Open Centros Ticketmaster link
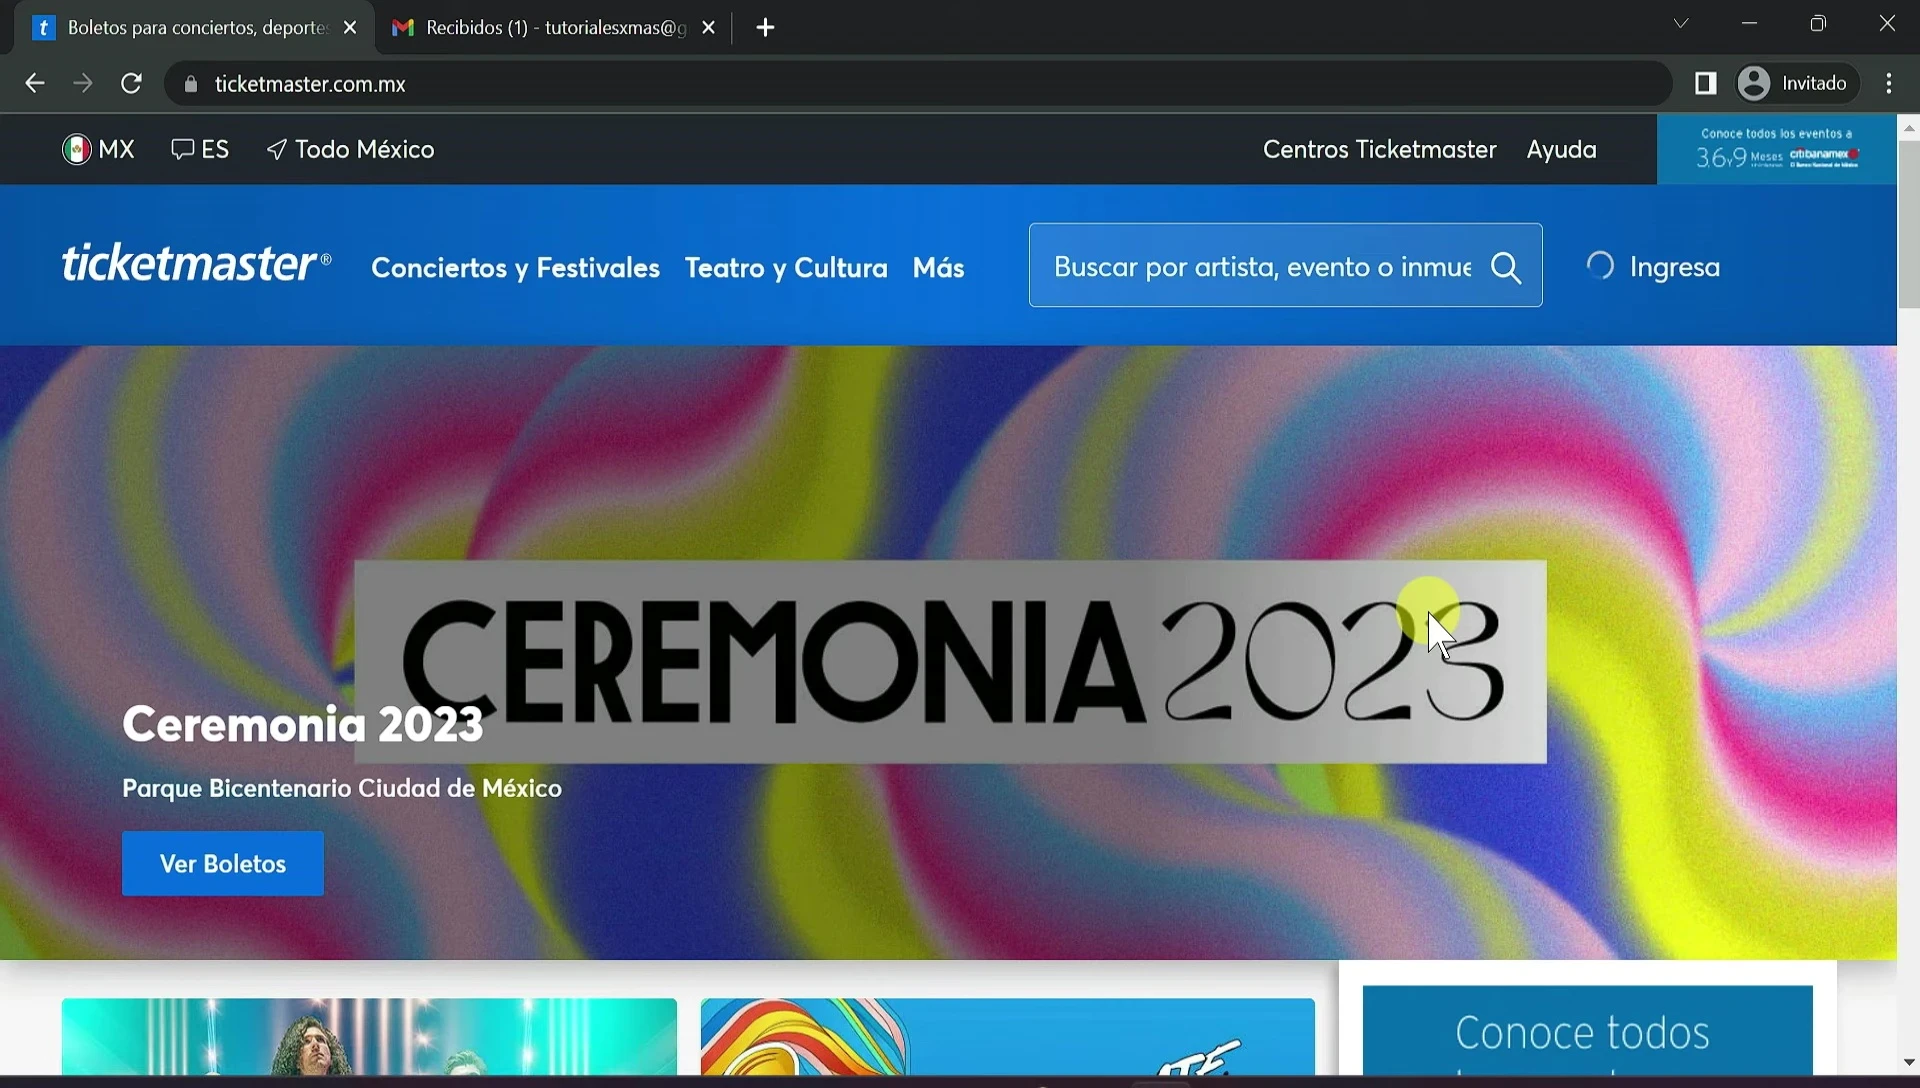The width and height of the screenshot is (1920, 1088). (1379, 150)
